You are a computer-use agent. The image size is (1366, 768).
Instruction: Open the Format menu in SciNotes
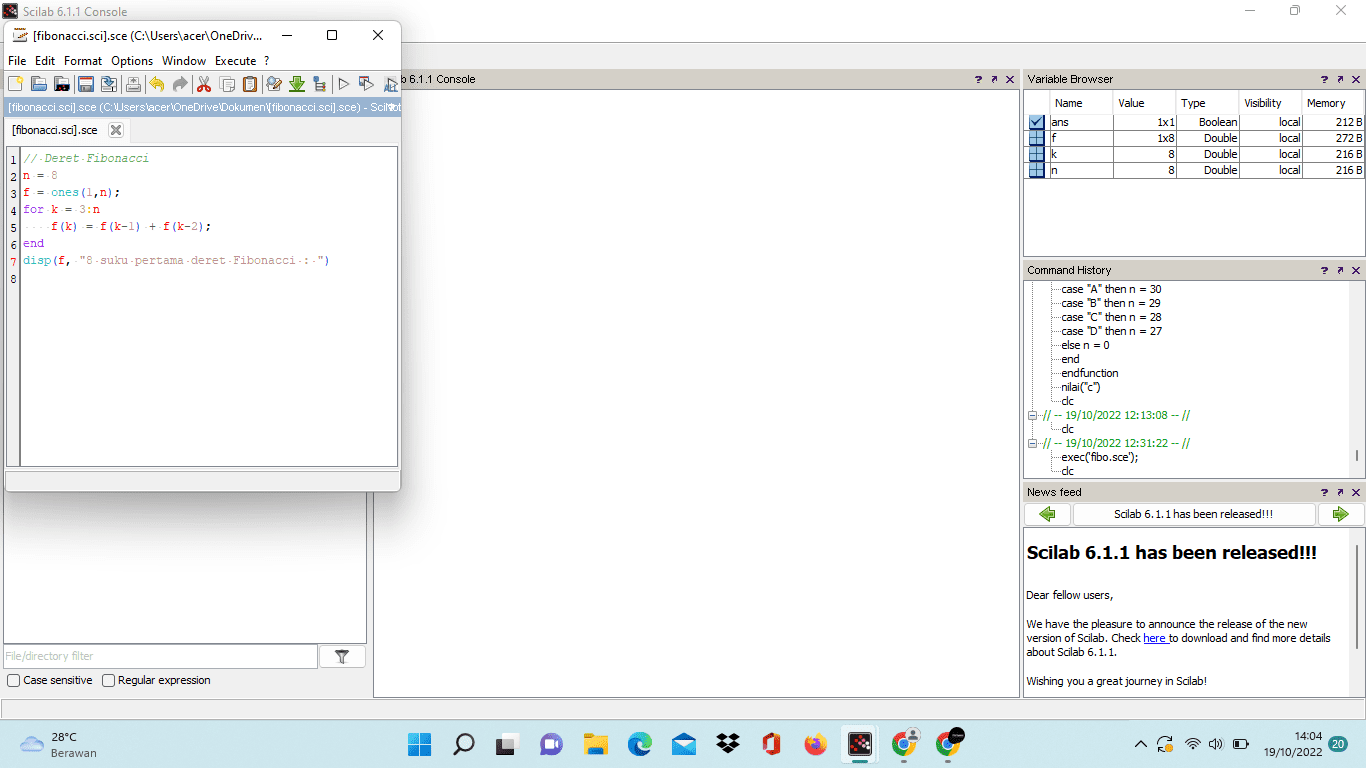click(x=83, y=61)
